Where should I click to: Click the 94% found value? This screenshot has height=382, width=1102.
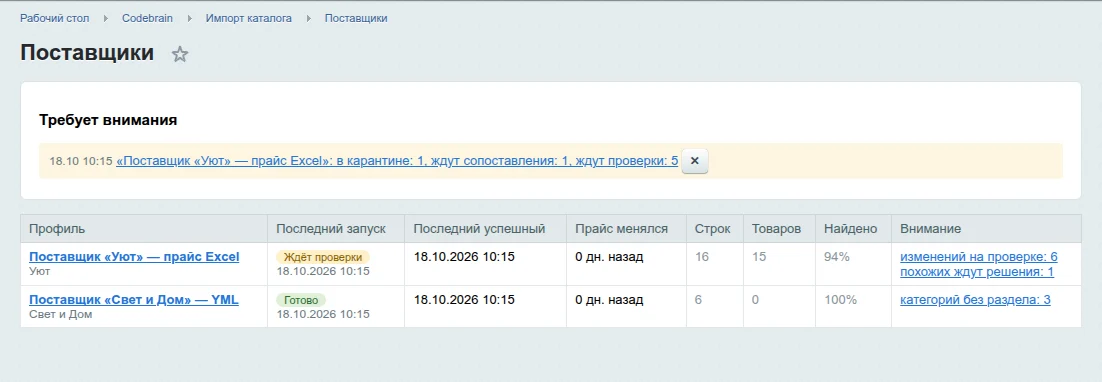click(x=836, y=257)
